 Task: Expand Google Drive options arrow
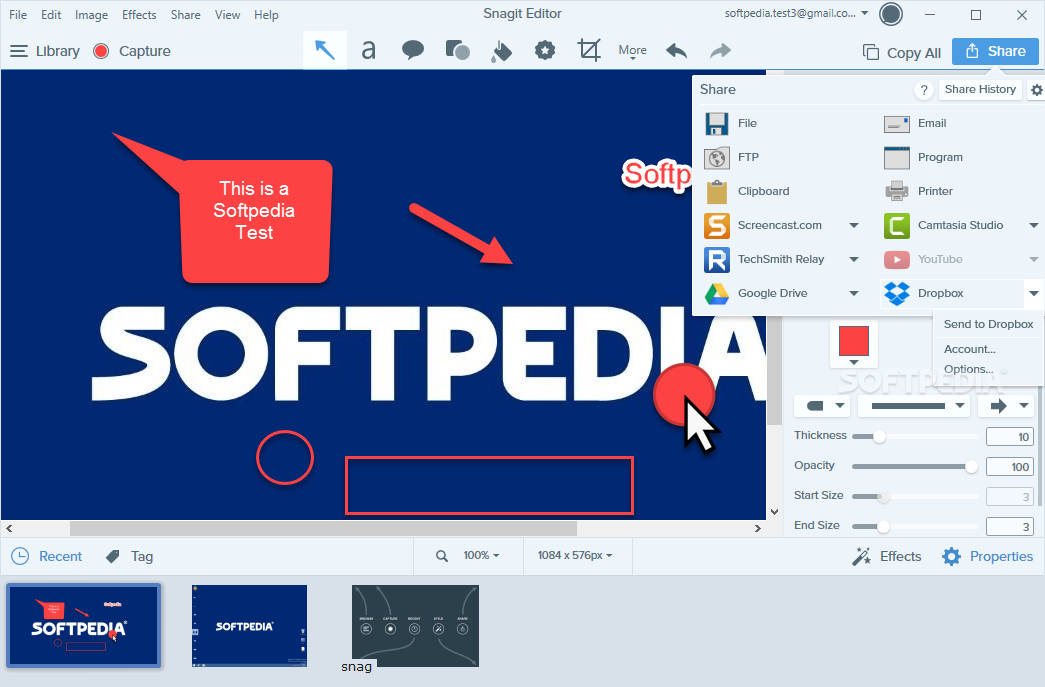854,293
